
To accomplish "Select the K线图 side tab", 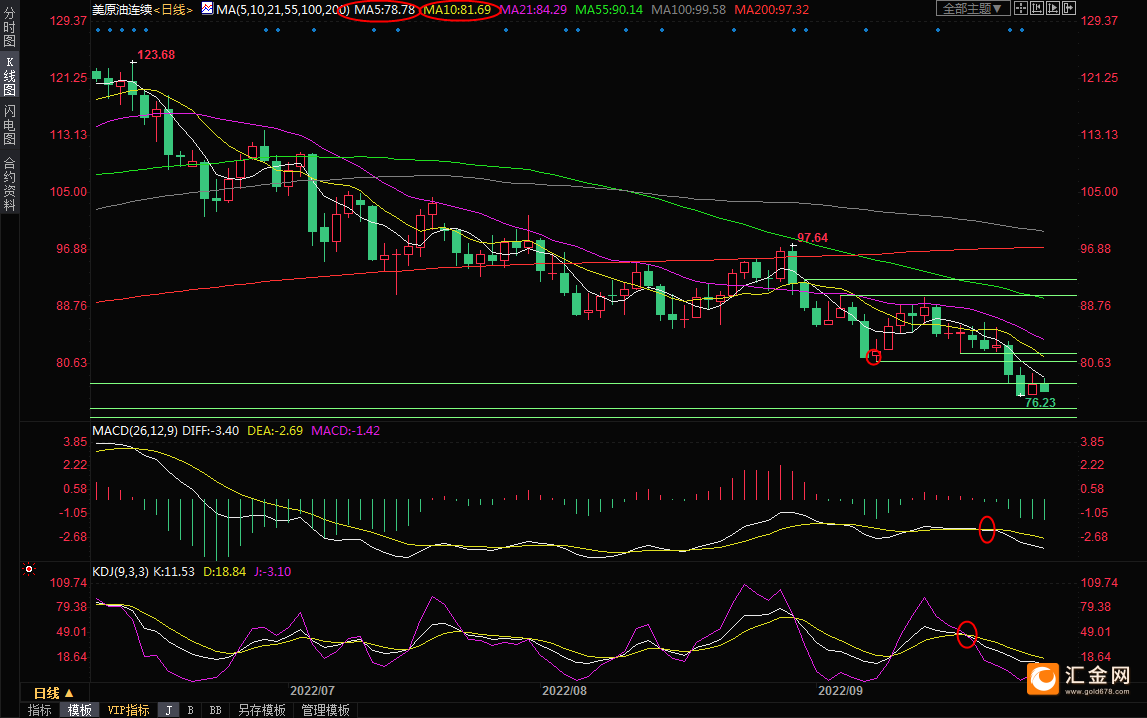I will click(x=9, y=82).
